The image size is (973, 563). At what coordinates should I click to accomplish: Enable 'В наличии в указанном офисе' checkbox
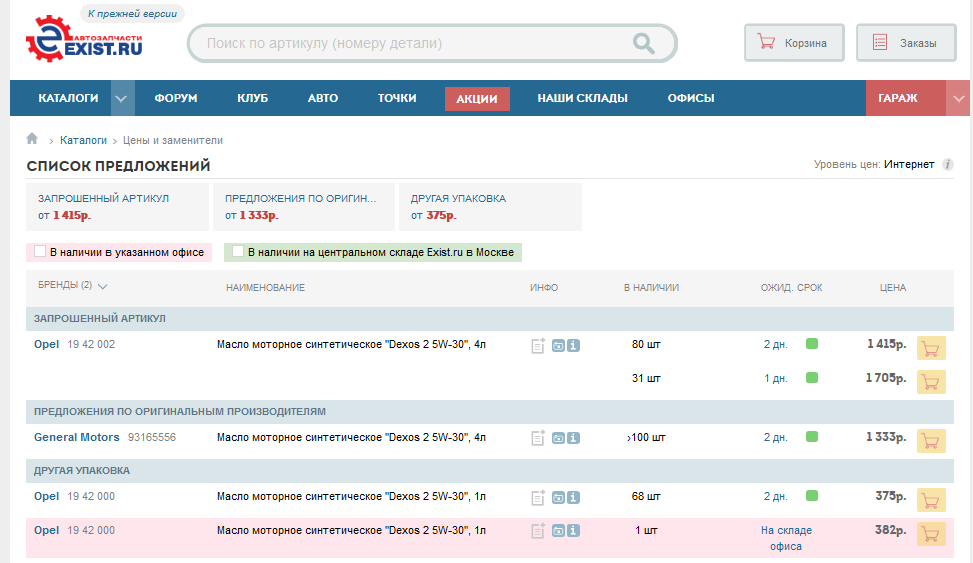40,251
